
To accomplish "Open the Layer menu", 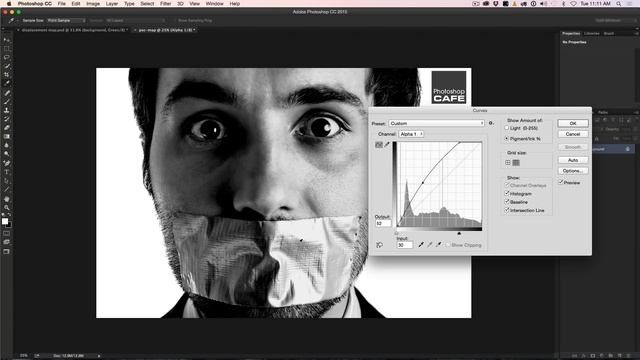I will pyautogui.click(x=112, y=4).
